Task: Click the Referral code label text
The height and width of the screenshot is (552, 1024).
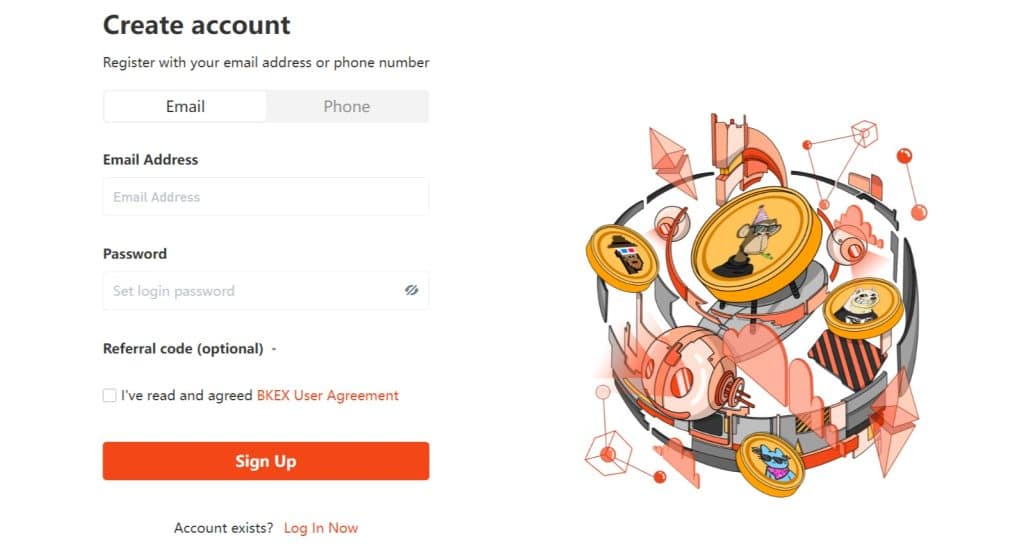Action: coord(183,349)
